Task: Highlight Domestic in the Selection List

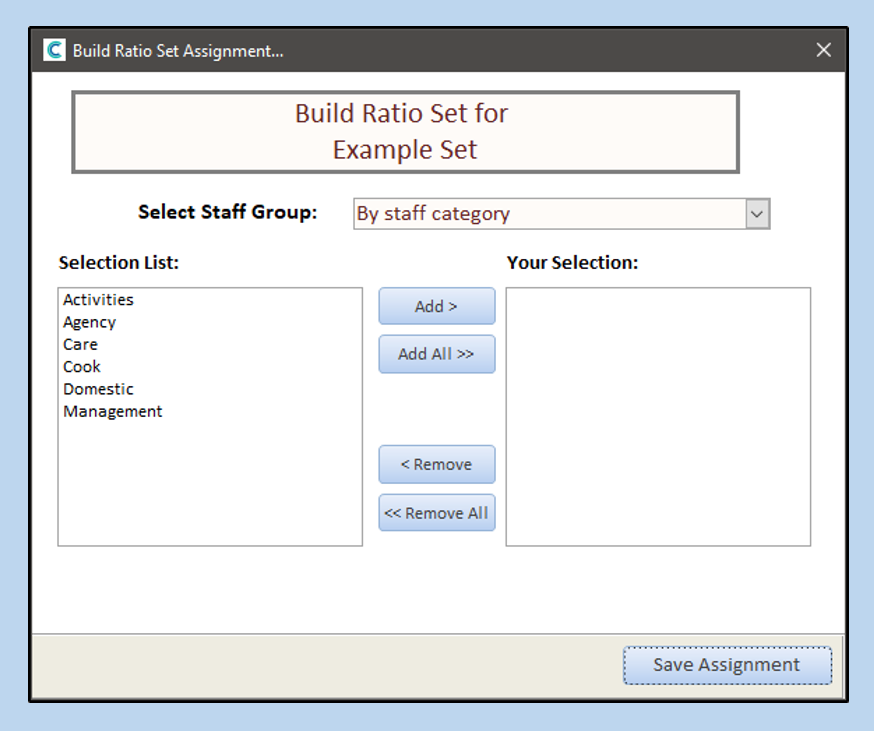Action: (x=98, y=389)
